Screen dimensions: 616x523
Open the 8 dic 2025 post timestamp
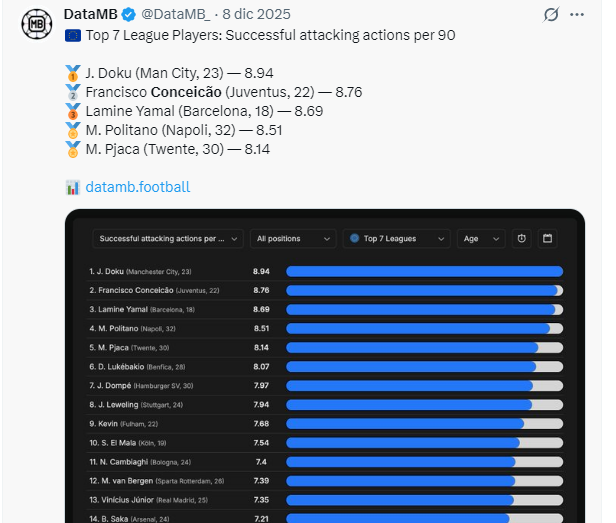tap(259, 15)
